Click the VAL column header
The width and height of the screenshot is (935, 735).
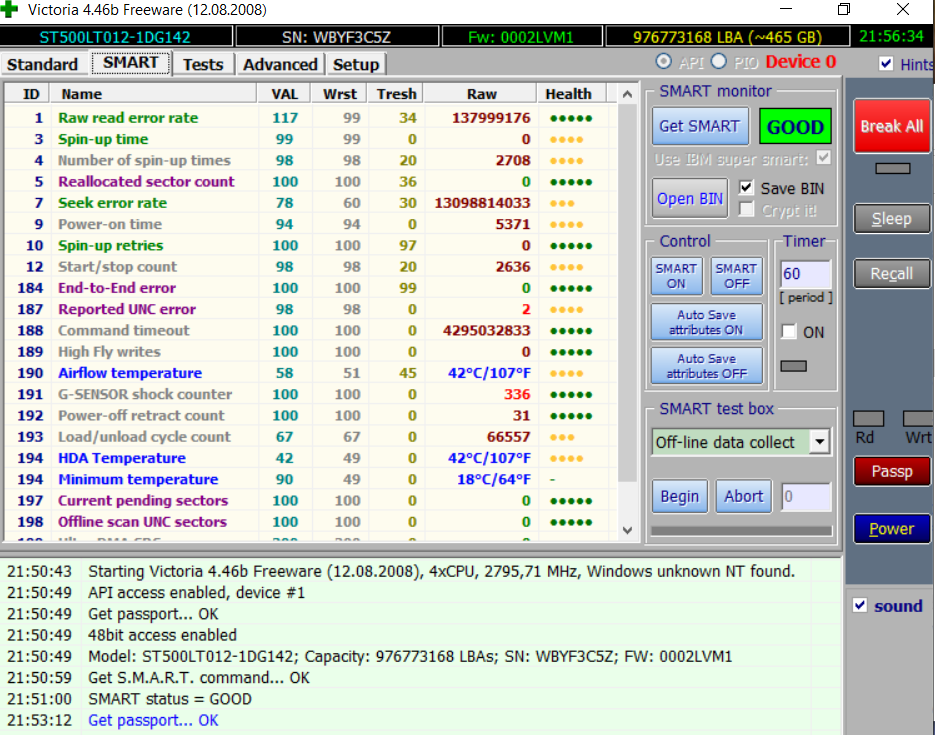tap(284, 94)
